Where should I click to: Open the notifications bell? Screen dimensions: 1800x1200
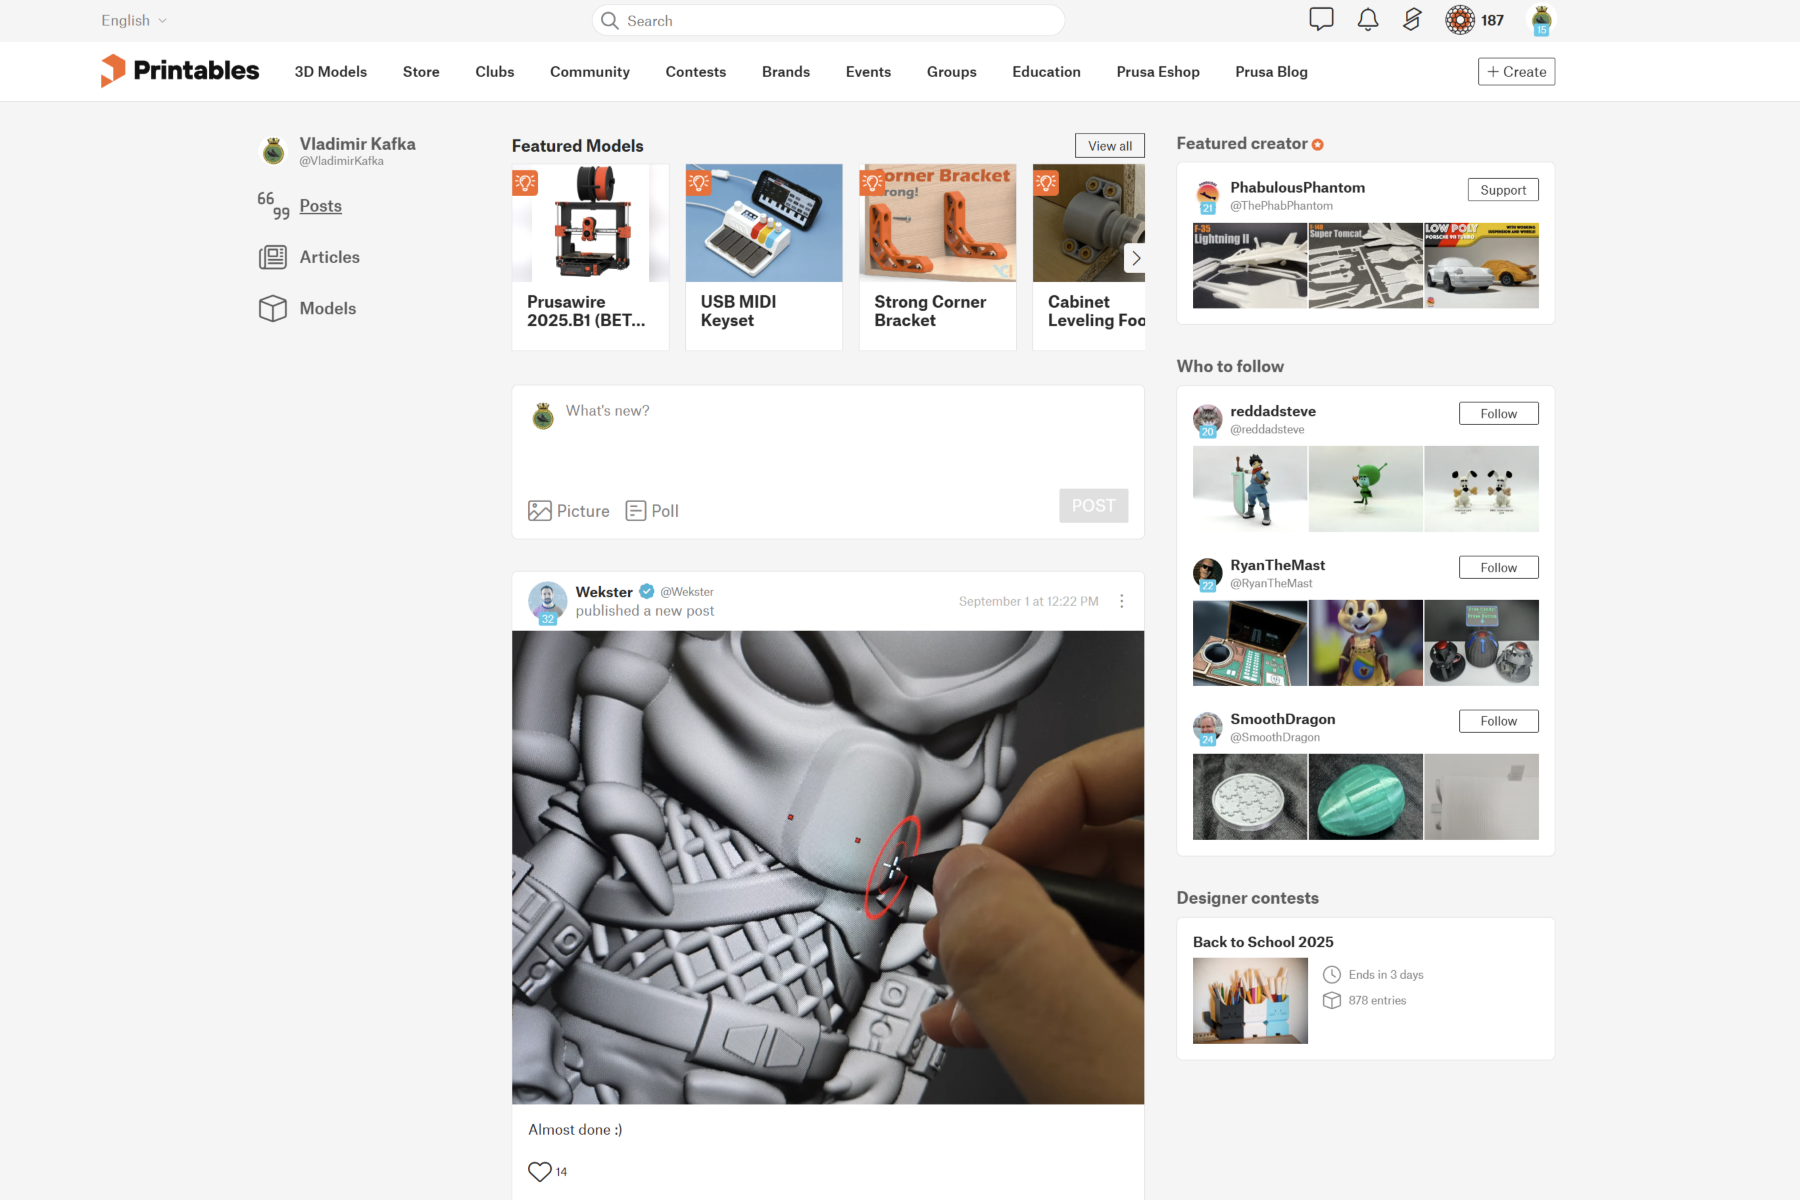click(1368, 19)
